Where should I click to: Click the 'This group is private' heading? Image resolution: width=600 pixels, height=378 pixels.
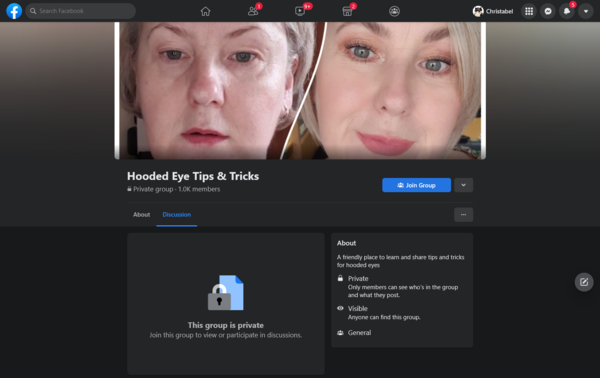[226, 325]
